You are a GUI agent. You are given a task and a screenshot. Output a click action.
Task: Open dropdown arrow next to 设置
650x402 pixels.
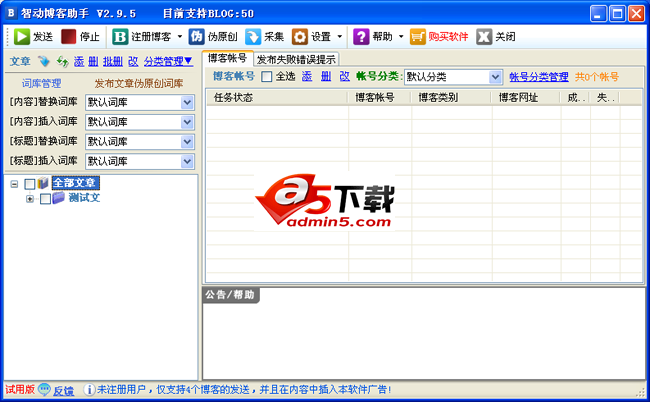tap(340, 36)
